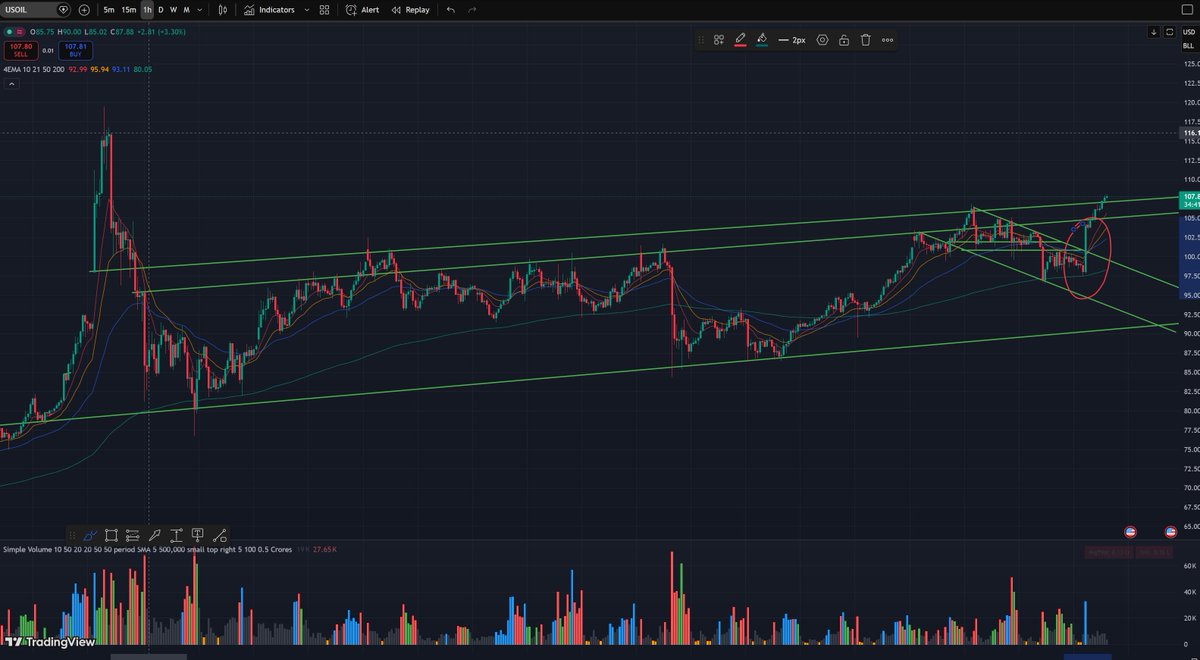Image resolution: width=1200 pixels, height=660 pixels.
Task: Select the trend line tool
Action: tap(220, 535)
